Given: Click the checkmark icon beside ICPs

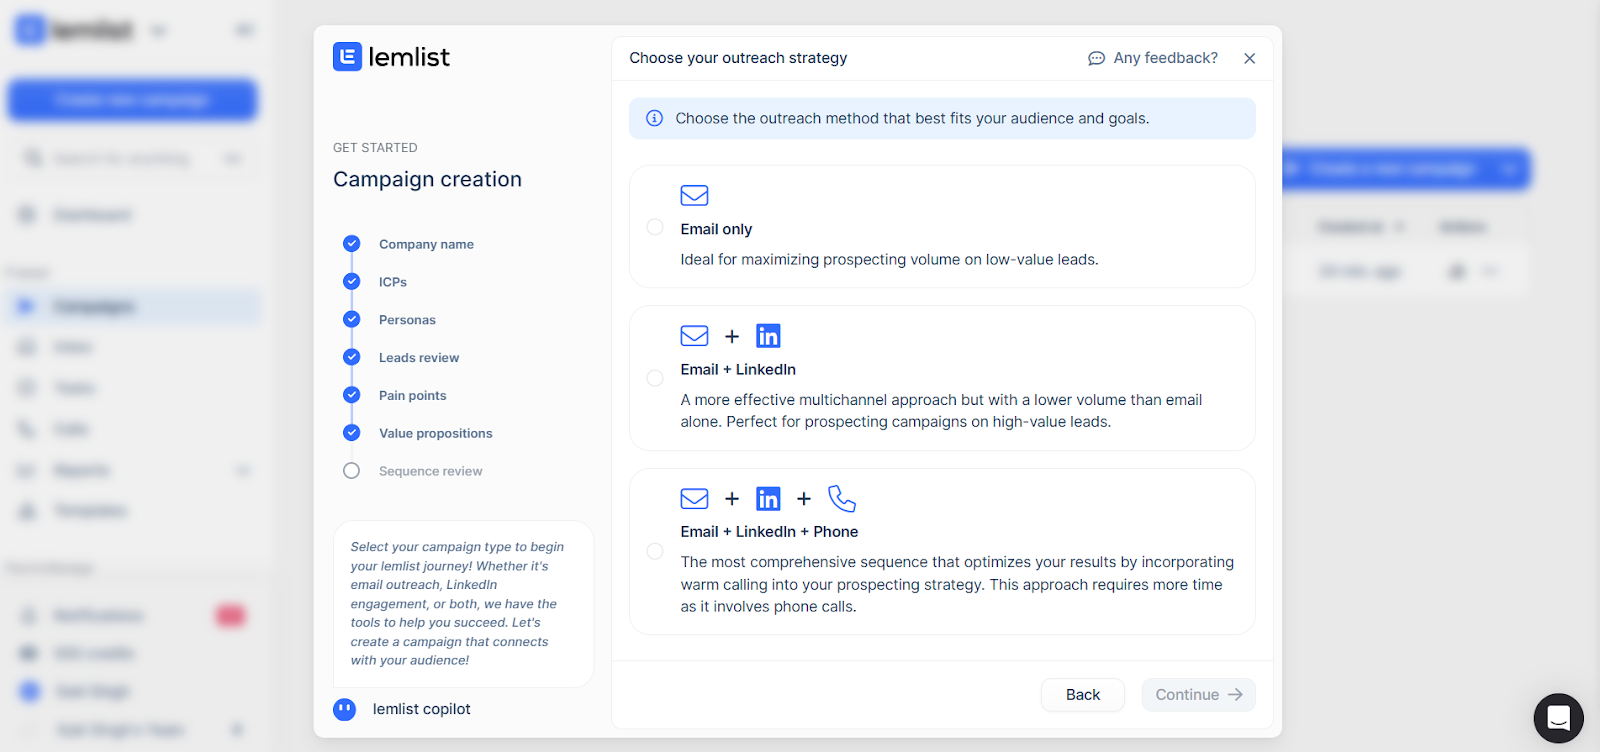Looking at the screenshot, I should [x=351, y=281].
